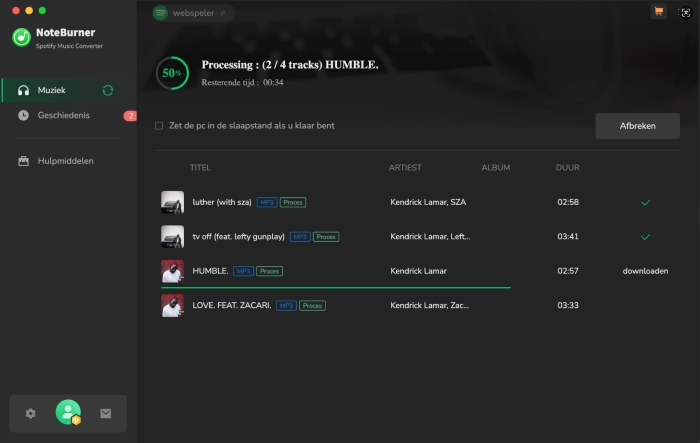Viewport: 700px width, 443px height.
Task: Open the user account avatar
Action: pyautogui.click(x=68, y=412)
